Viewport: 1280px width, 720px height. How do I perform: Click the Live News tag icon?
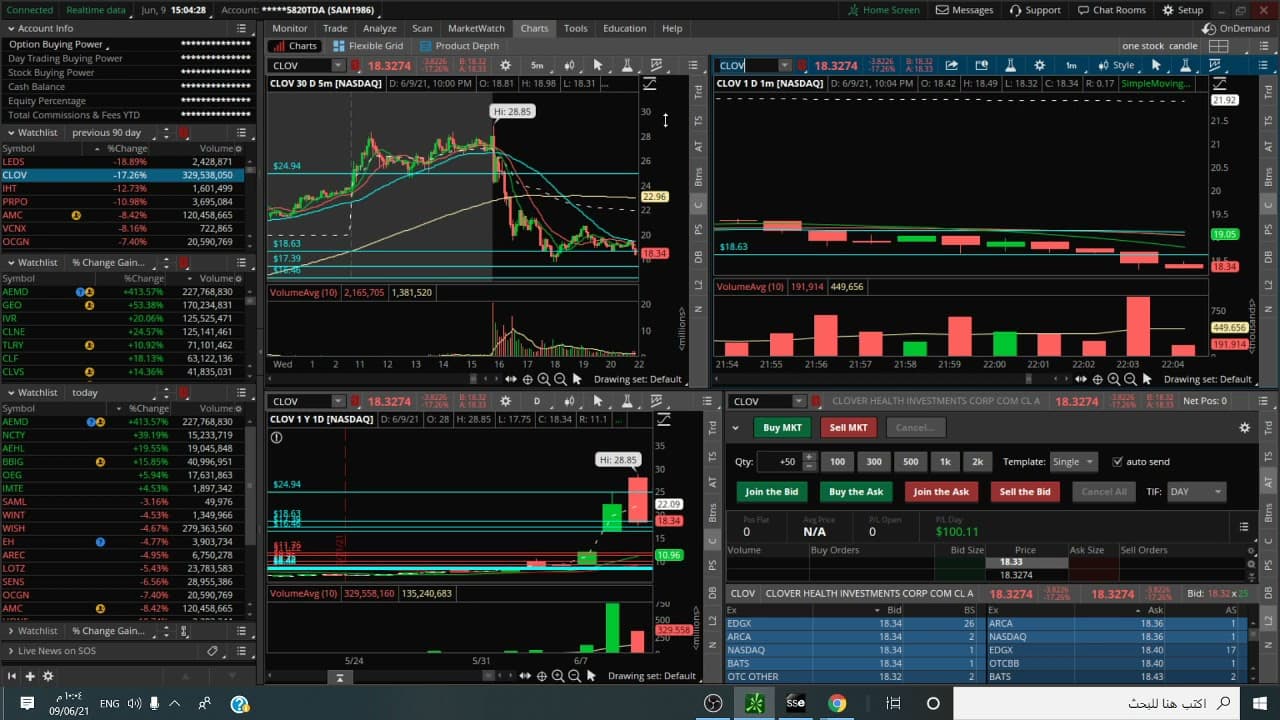coord(212,651)
